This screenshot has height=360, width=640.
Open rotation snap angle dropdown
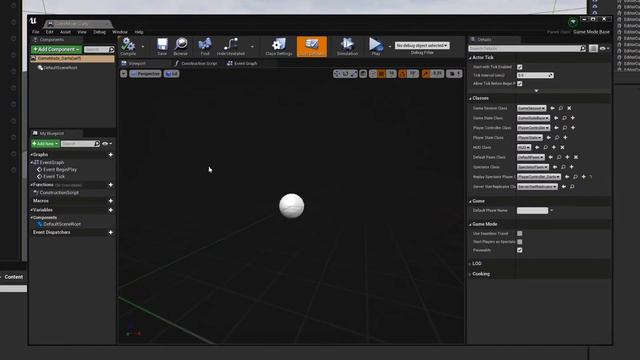click(413, 73)
